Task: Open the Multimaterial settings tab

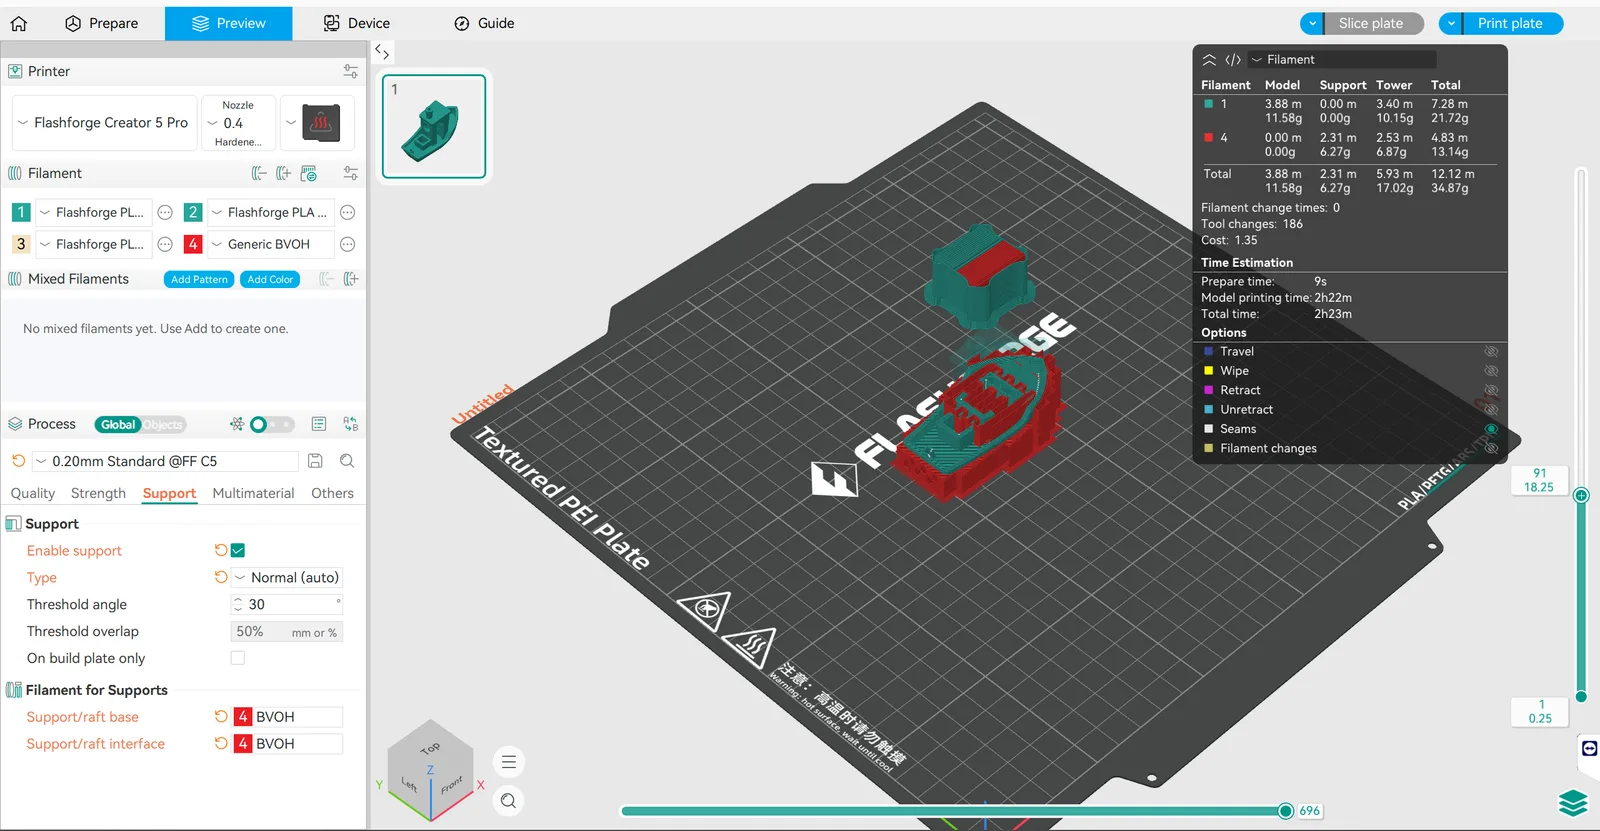Action: tap(253, 493)
